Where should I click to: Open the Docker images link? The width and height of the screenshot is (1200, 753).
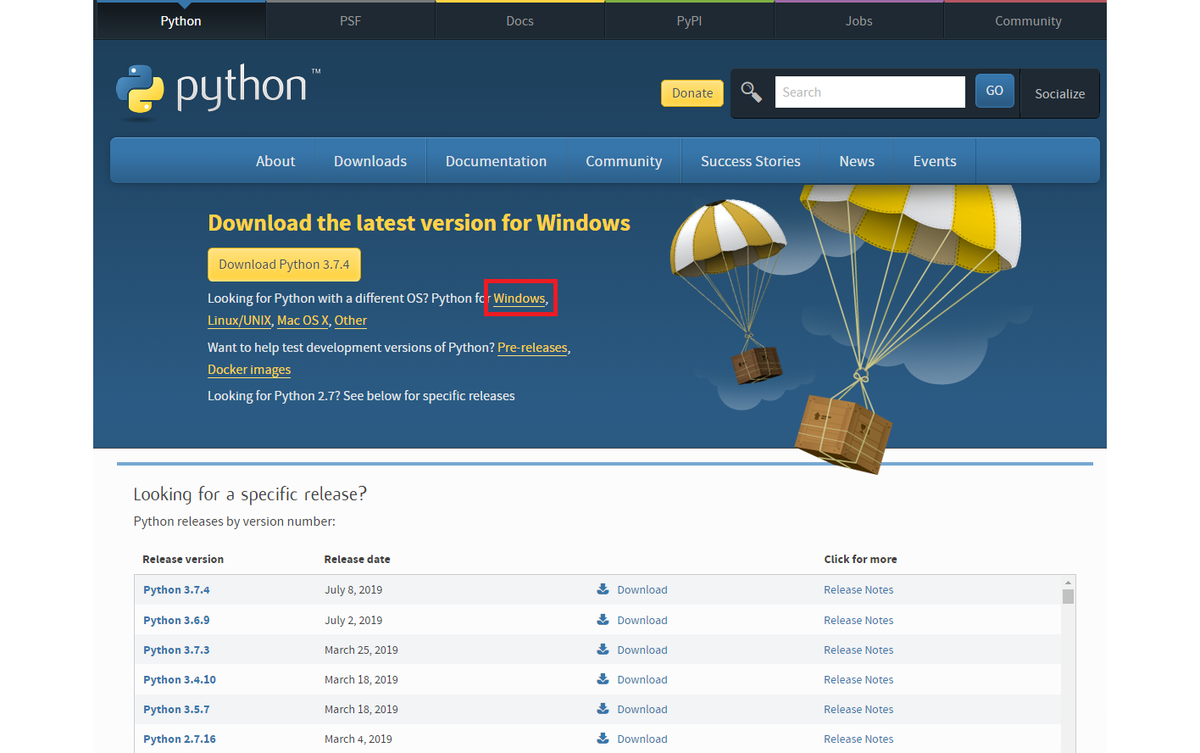pyautogui.click(x=249, y=369)
